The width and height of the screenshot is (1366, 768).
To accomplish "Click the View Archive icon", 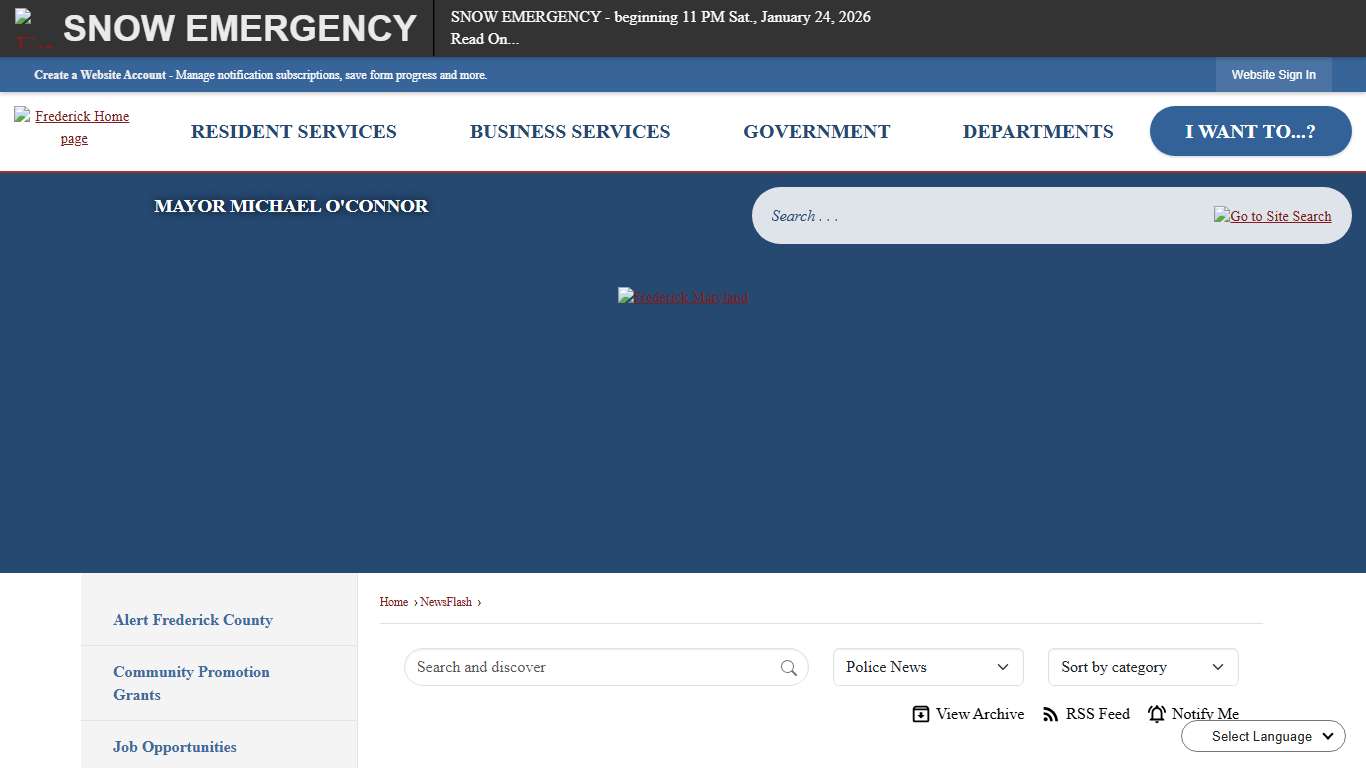I will 921,714.
